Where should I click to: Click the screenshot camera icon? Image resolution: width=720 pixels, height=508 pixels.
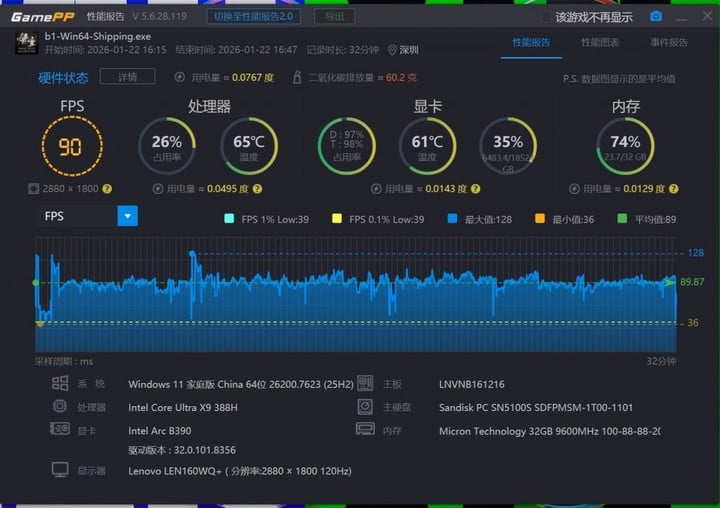click(656, 17)
